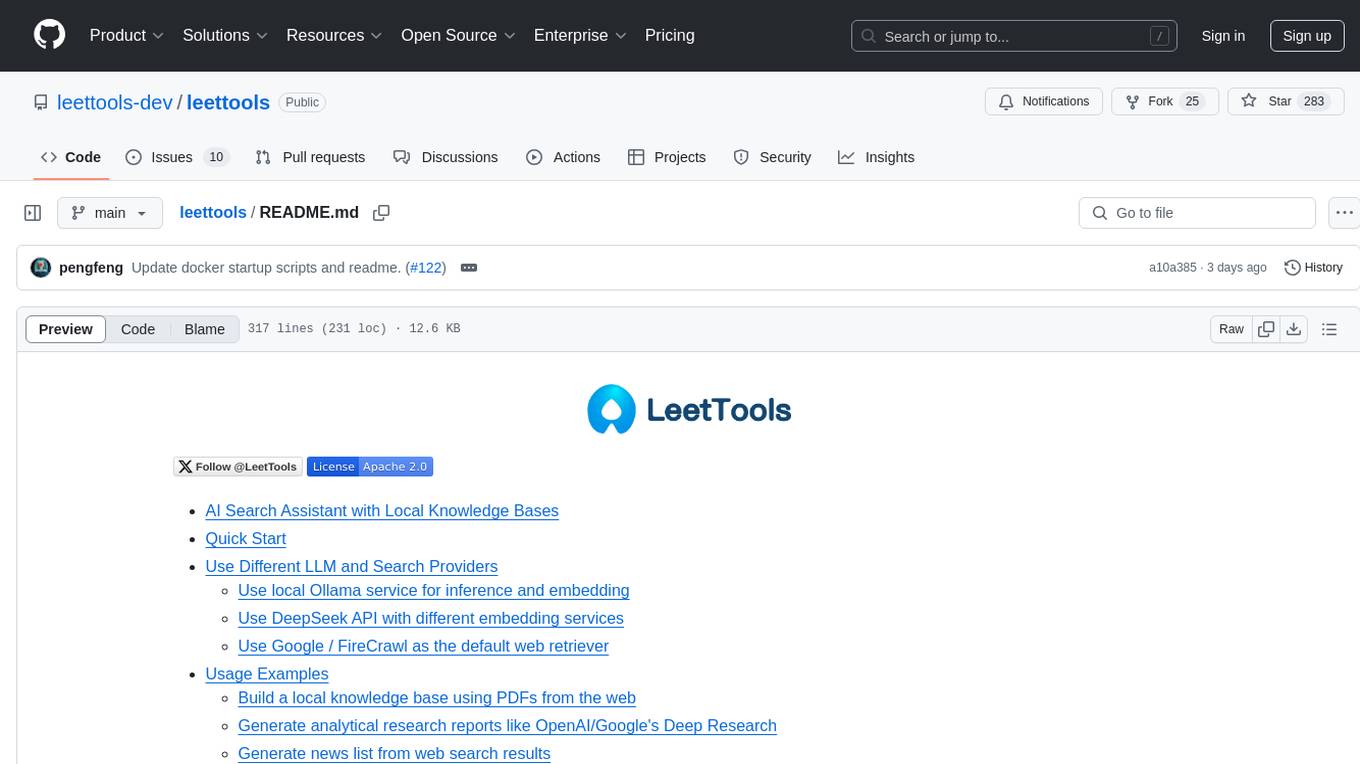Image resolution: width=1360 pixels, height=764 pixels.
Task: Jump to Use local Ollama service section
Action: pos(434,591)
